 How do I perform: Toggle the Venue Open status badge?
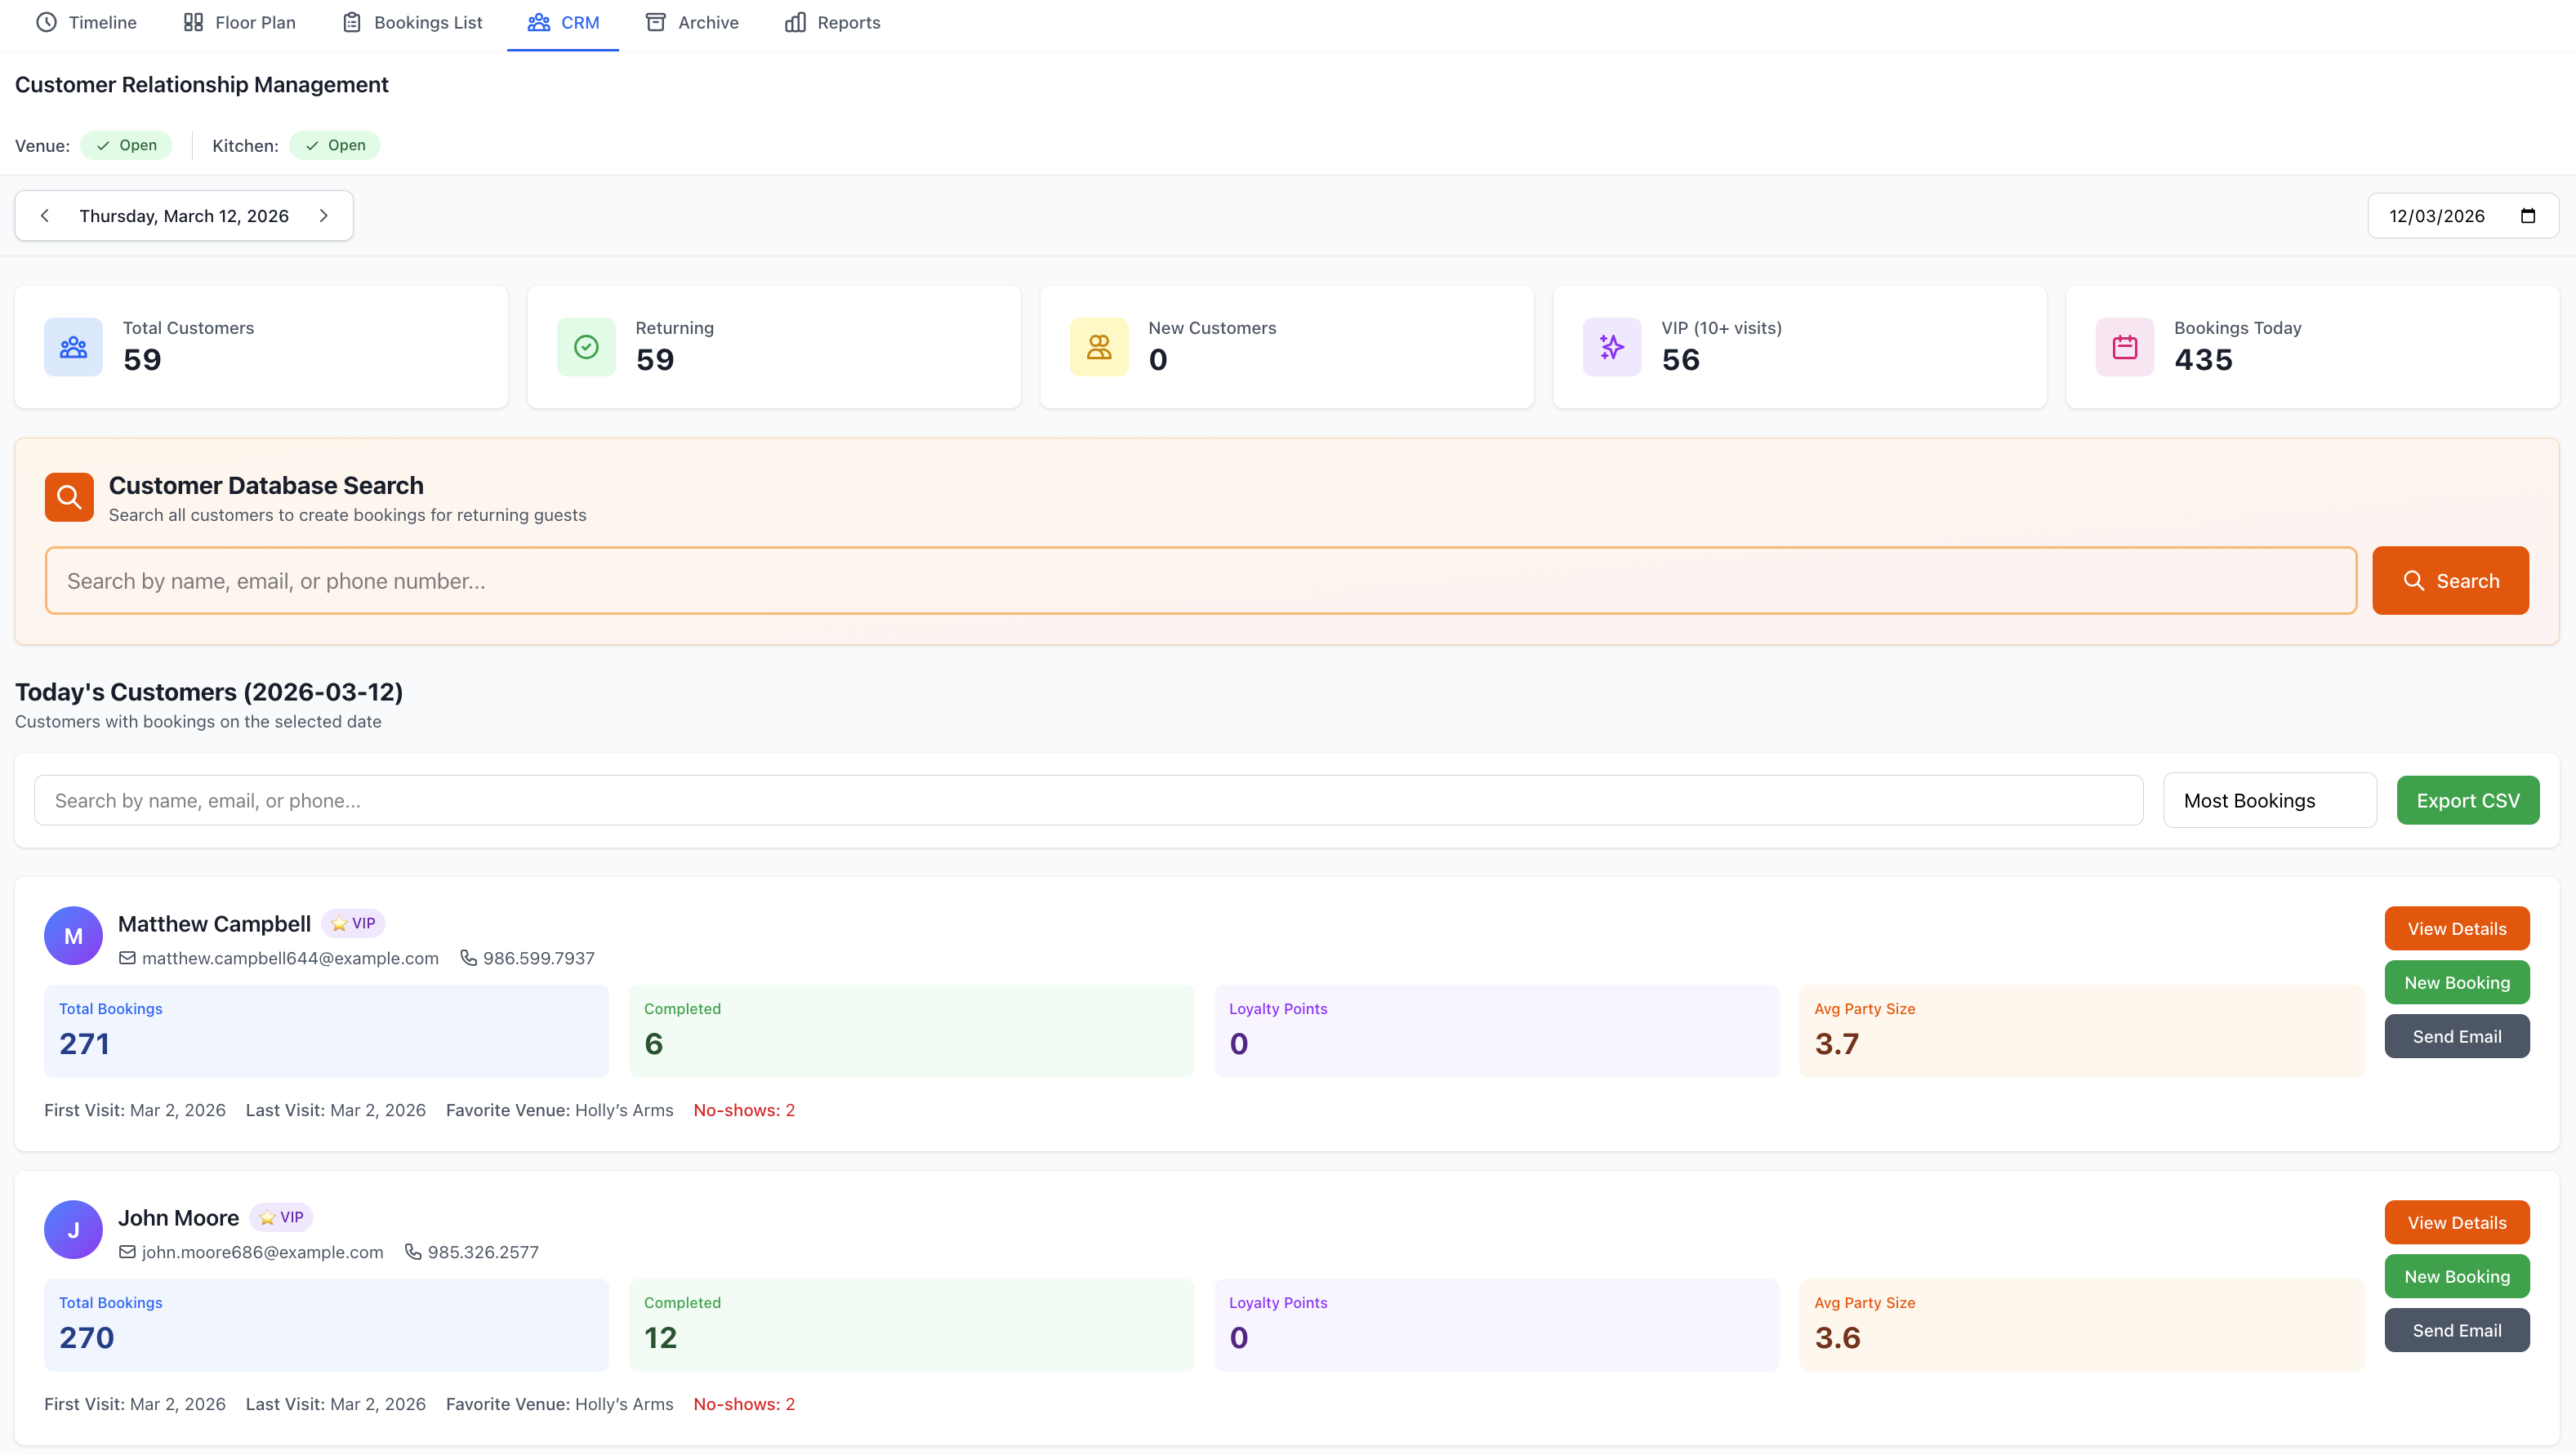[x=126, y=144]
